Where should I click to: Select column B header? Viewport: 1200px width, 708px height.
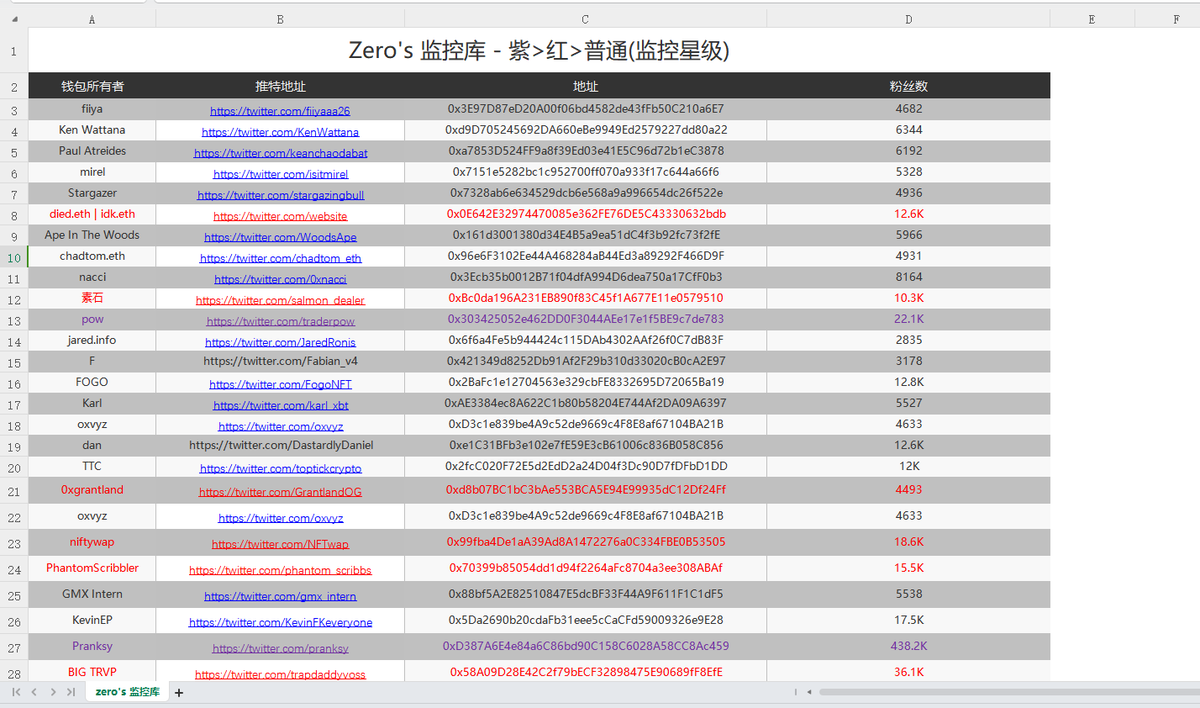[x=280, y=19]
